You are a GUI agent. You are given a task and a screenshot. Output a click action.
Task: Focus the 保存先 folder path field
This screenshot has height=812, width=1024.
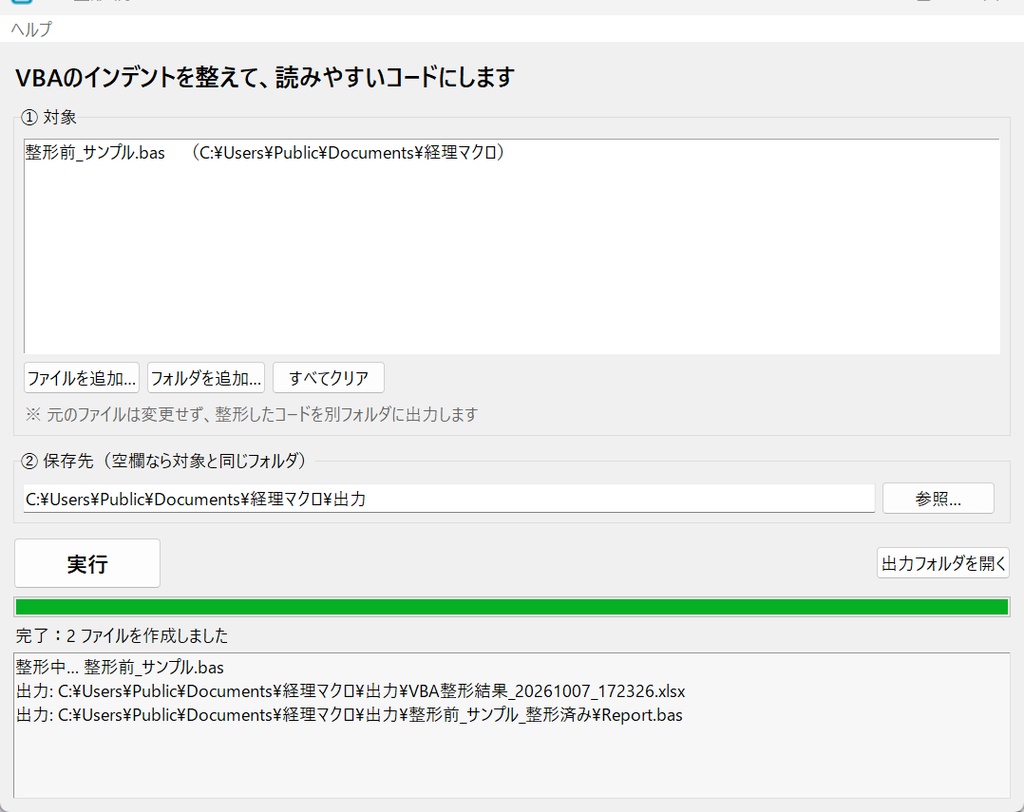click(x=449, y=499)
